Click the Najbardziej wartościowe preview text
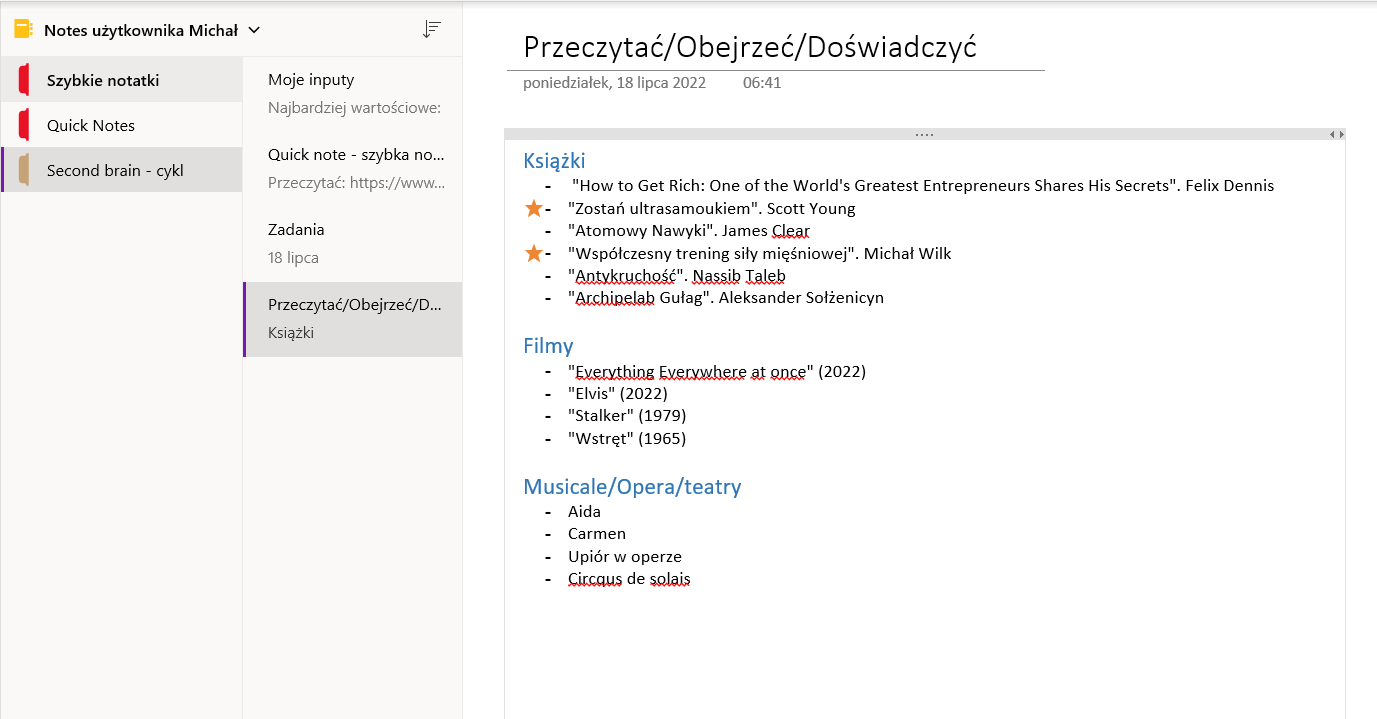1377x719 pixels. (354, 107)
